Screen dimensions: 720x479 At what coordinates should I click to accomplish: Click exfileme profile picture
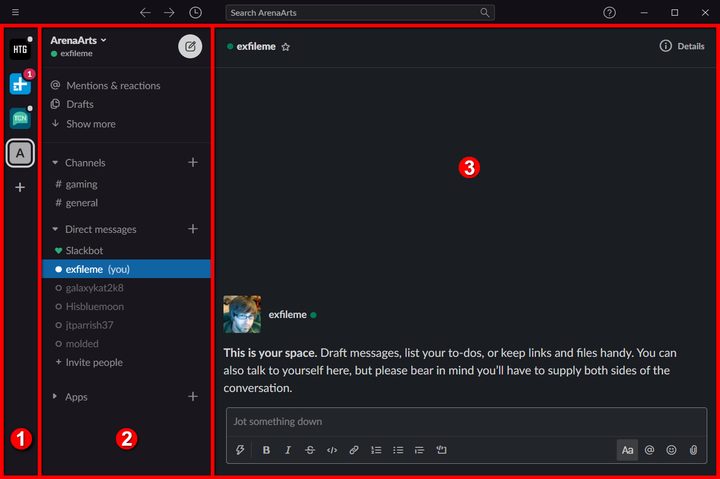242,314
